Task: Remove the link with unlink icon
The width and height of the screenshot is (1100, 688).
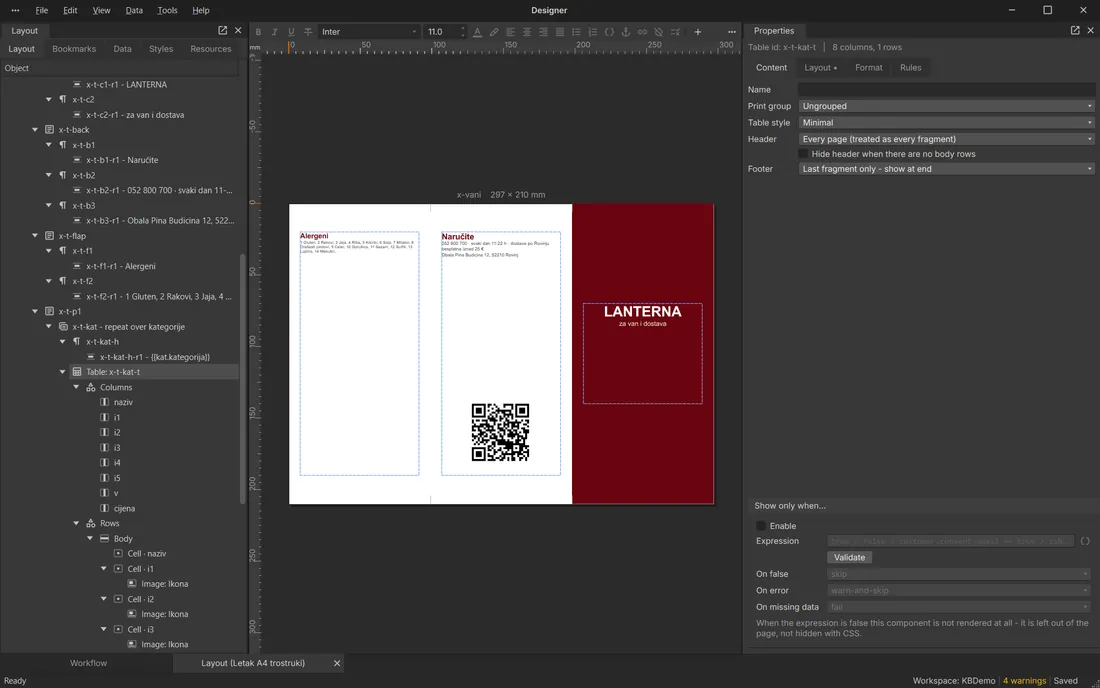Action: click(x=659, y=32)
